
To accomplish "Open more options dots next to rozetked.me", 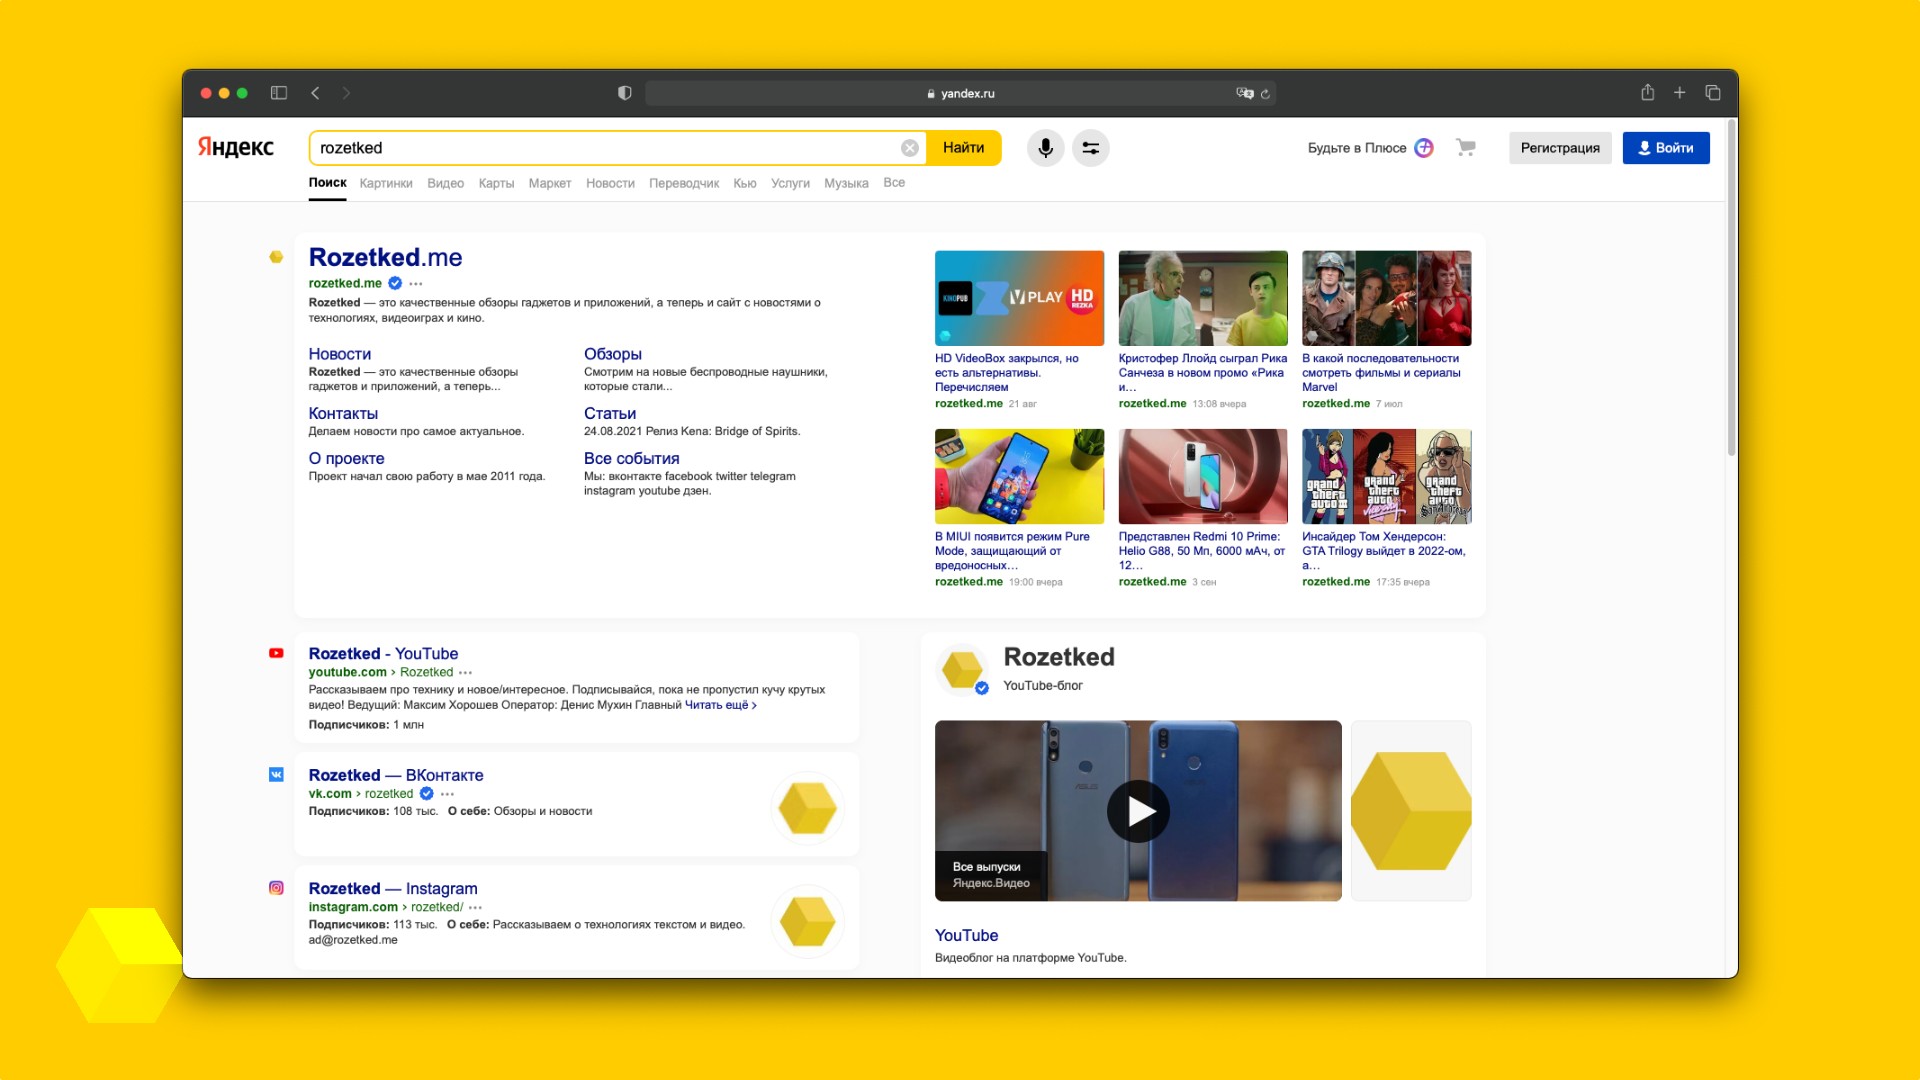I will click(416, 284).
